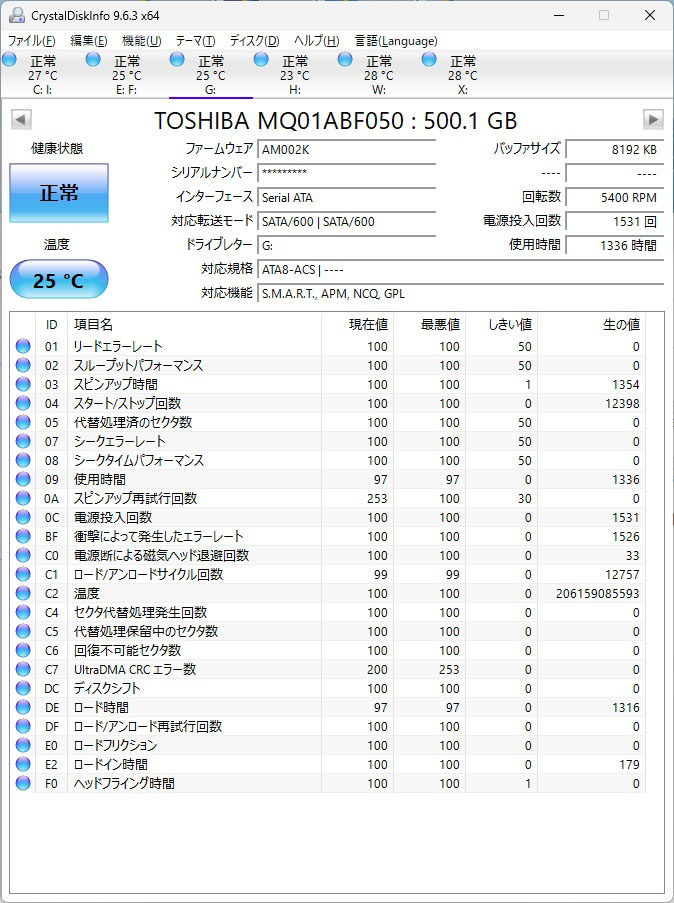Select the ヘッドフライング時間 attribute name

point(124,783)
